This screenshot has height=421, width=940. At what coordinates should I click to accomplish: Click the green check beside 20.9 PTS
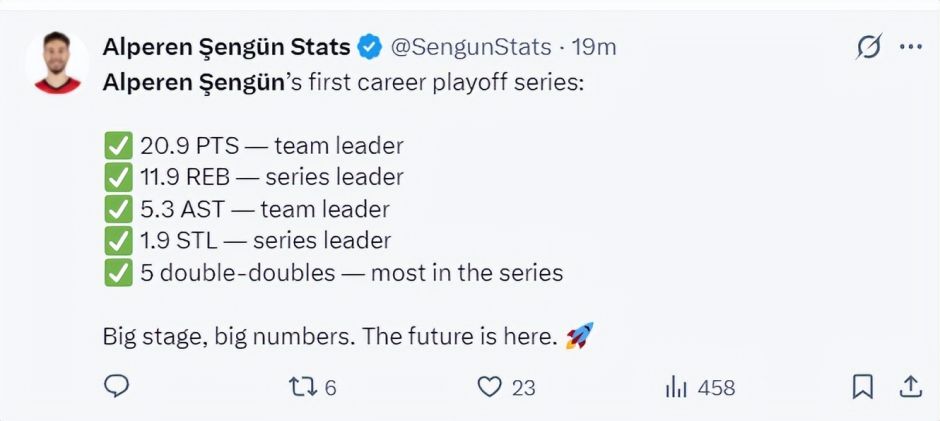coord(117,146)
